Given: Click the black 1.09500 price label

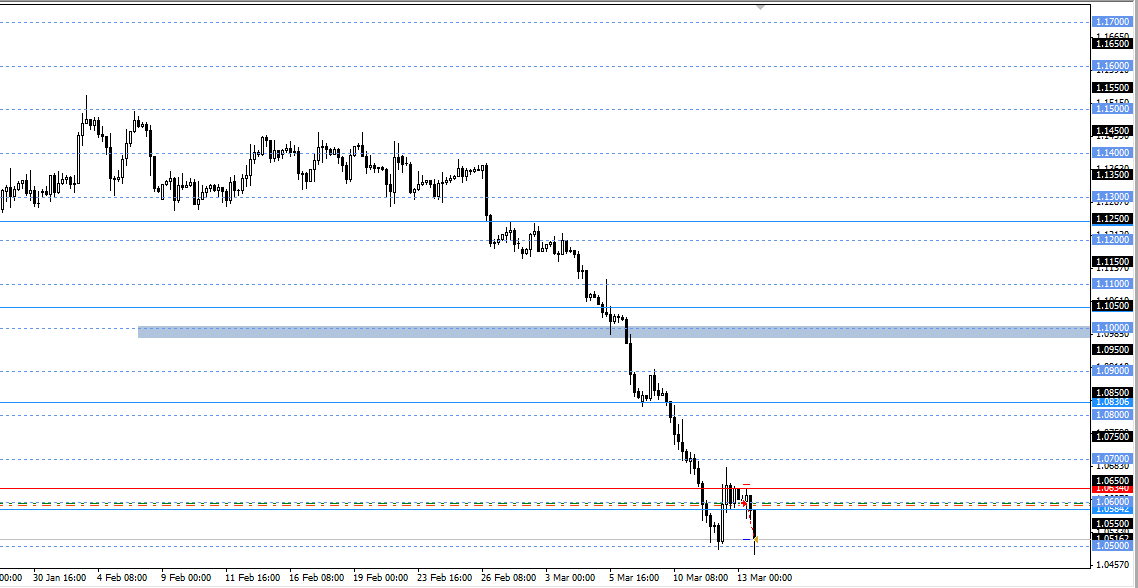Looking at the screenshot, I should pos(1113,349).
